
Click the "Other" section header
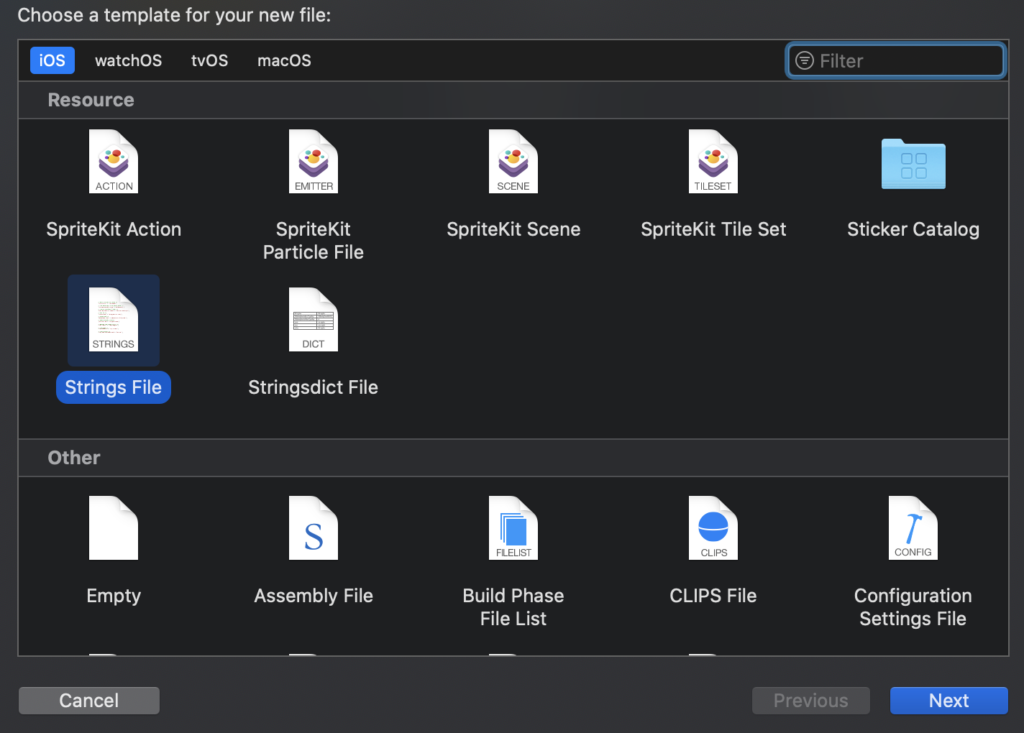pyautogui.click(x=74, y=457)
